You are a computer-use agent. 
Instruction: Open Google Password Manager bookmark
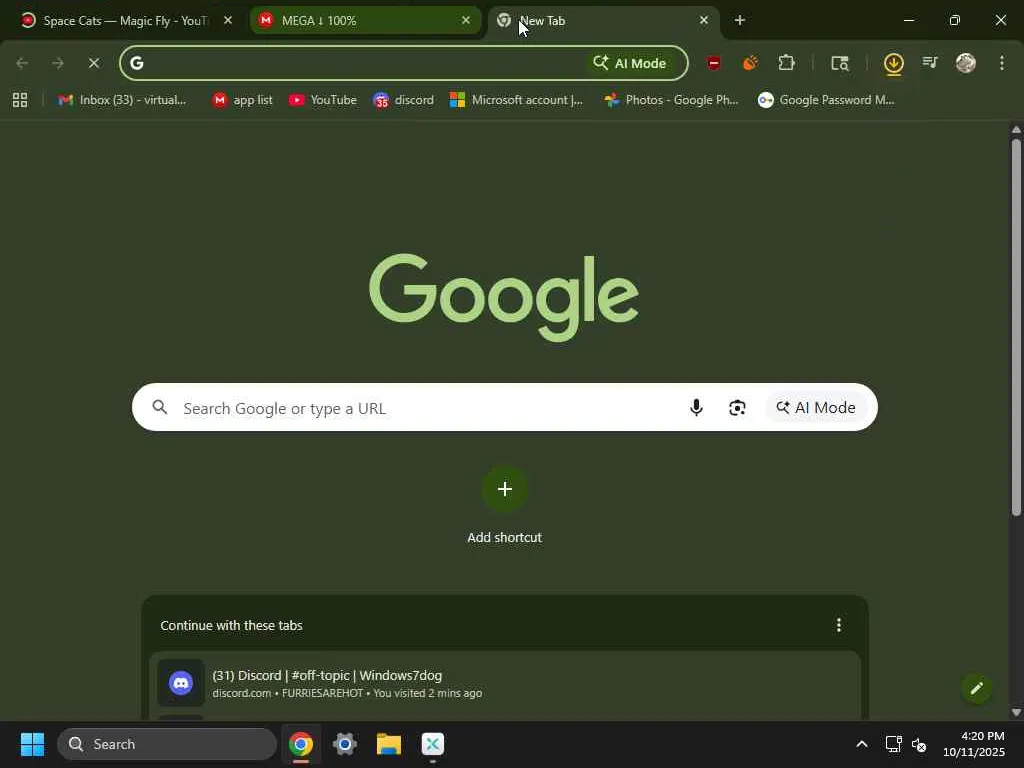click(826, 100)
